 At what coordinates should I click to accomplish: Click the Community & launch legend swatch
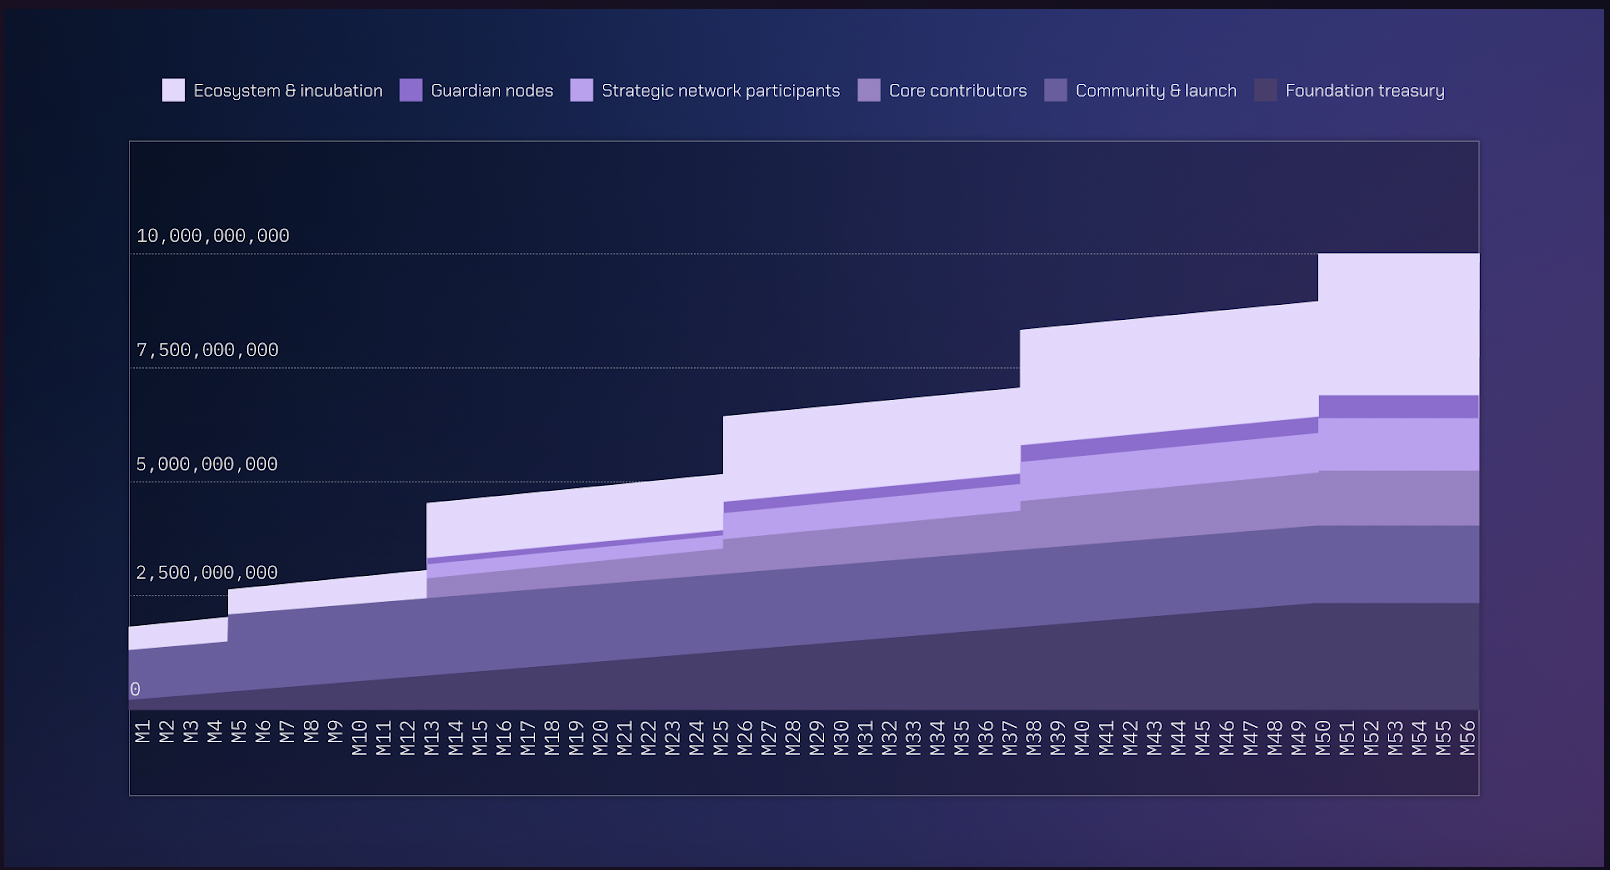coord(1056,90)
